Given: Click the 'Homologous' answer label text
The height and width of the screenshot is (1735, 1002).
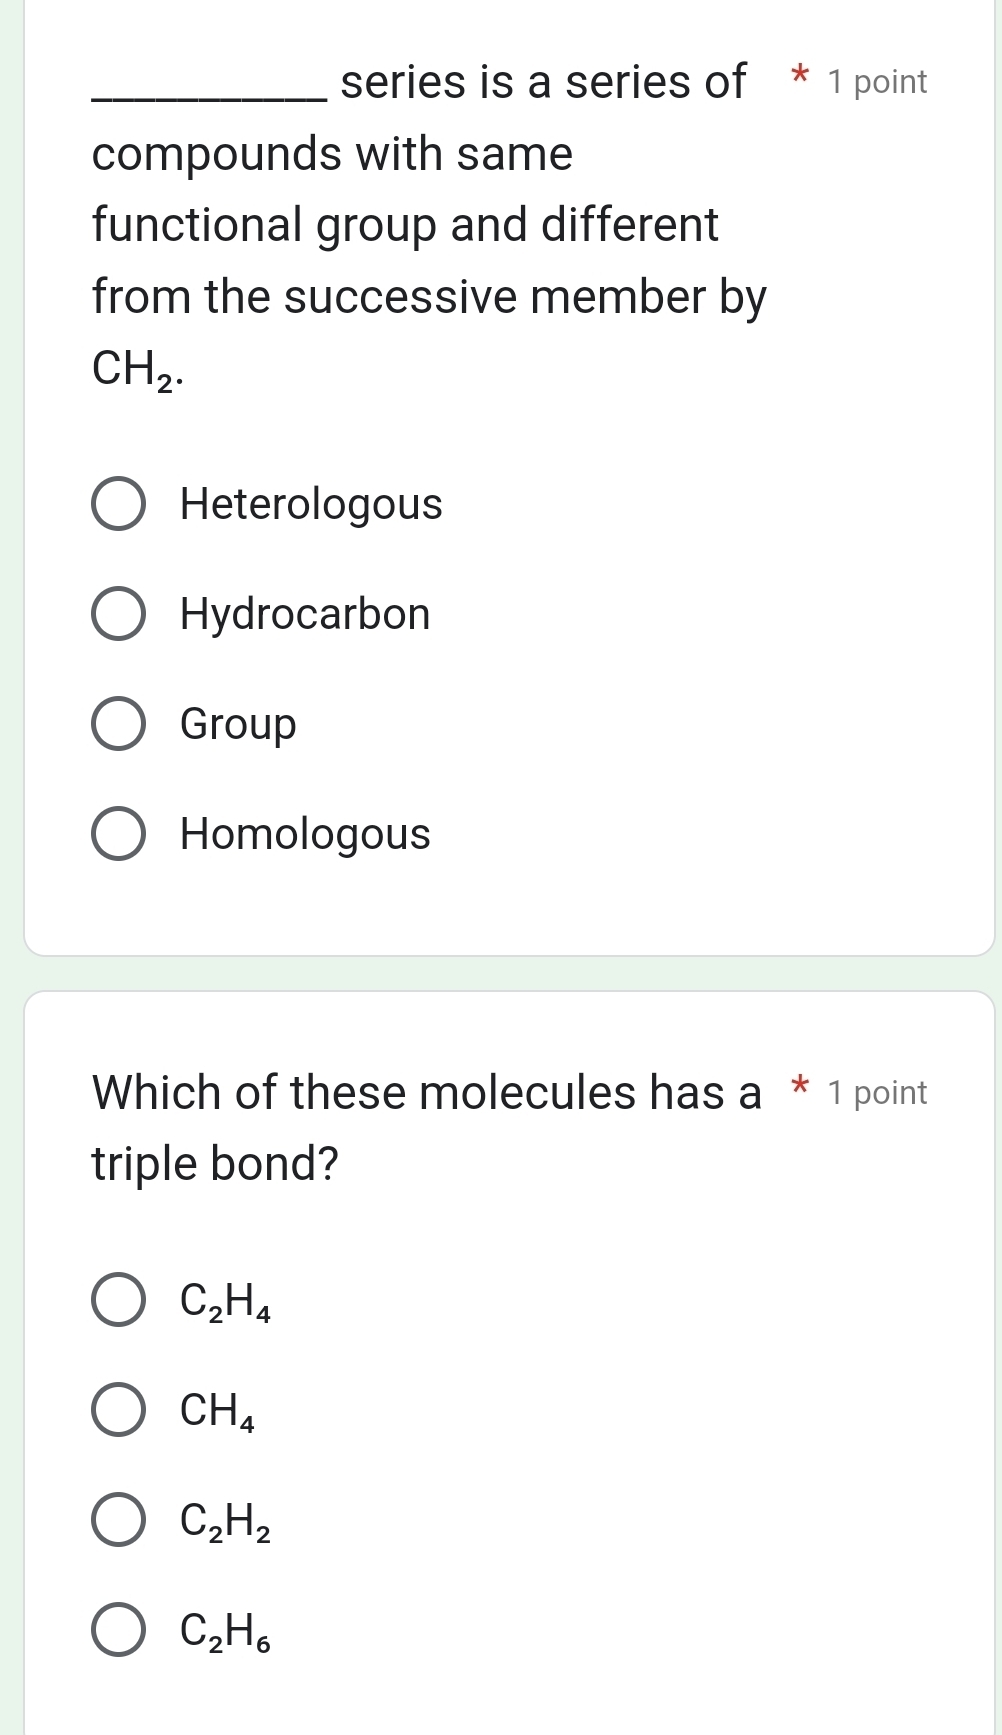Looking at the screenshot, I should 305,834.
